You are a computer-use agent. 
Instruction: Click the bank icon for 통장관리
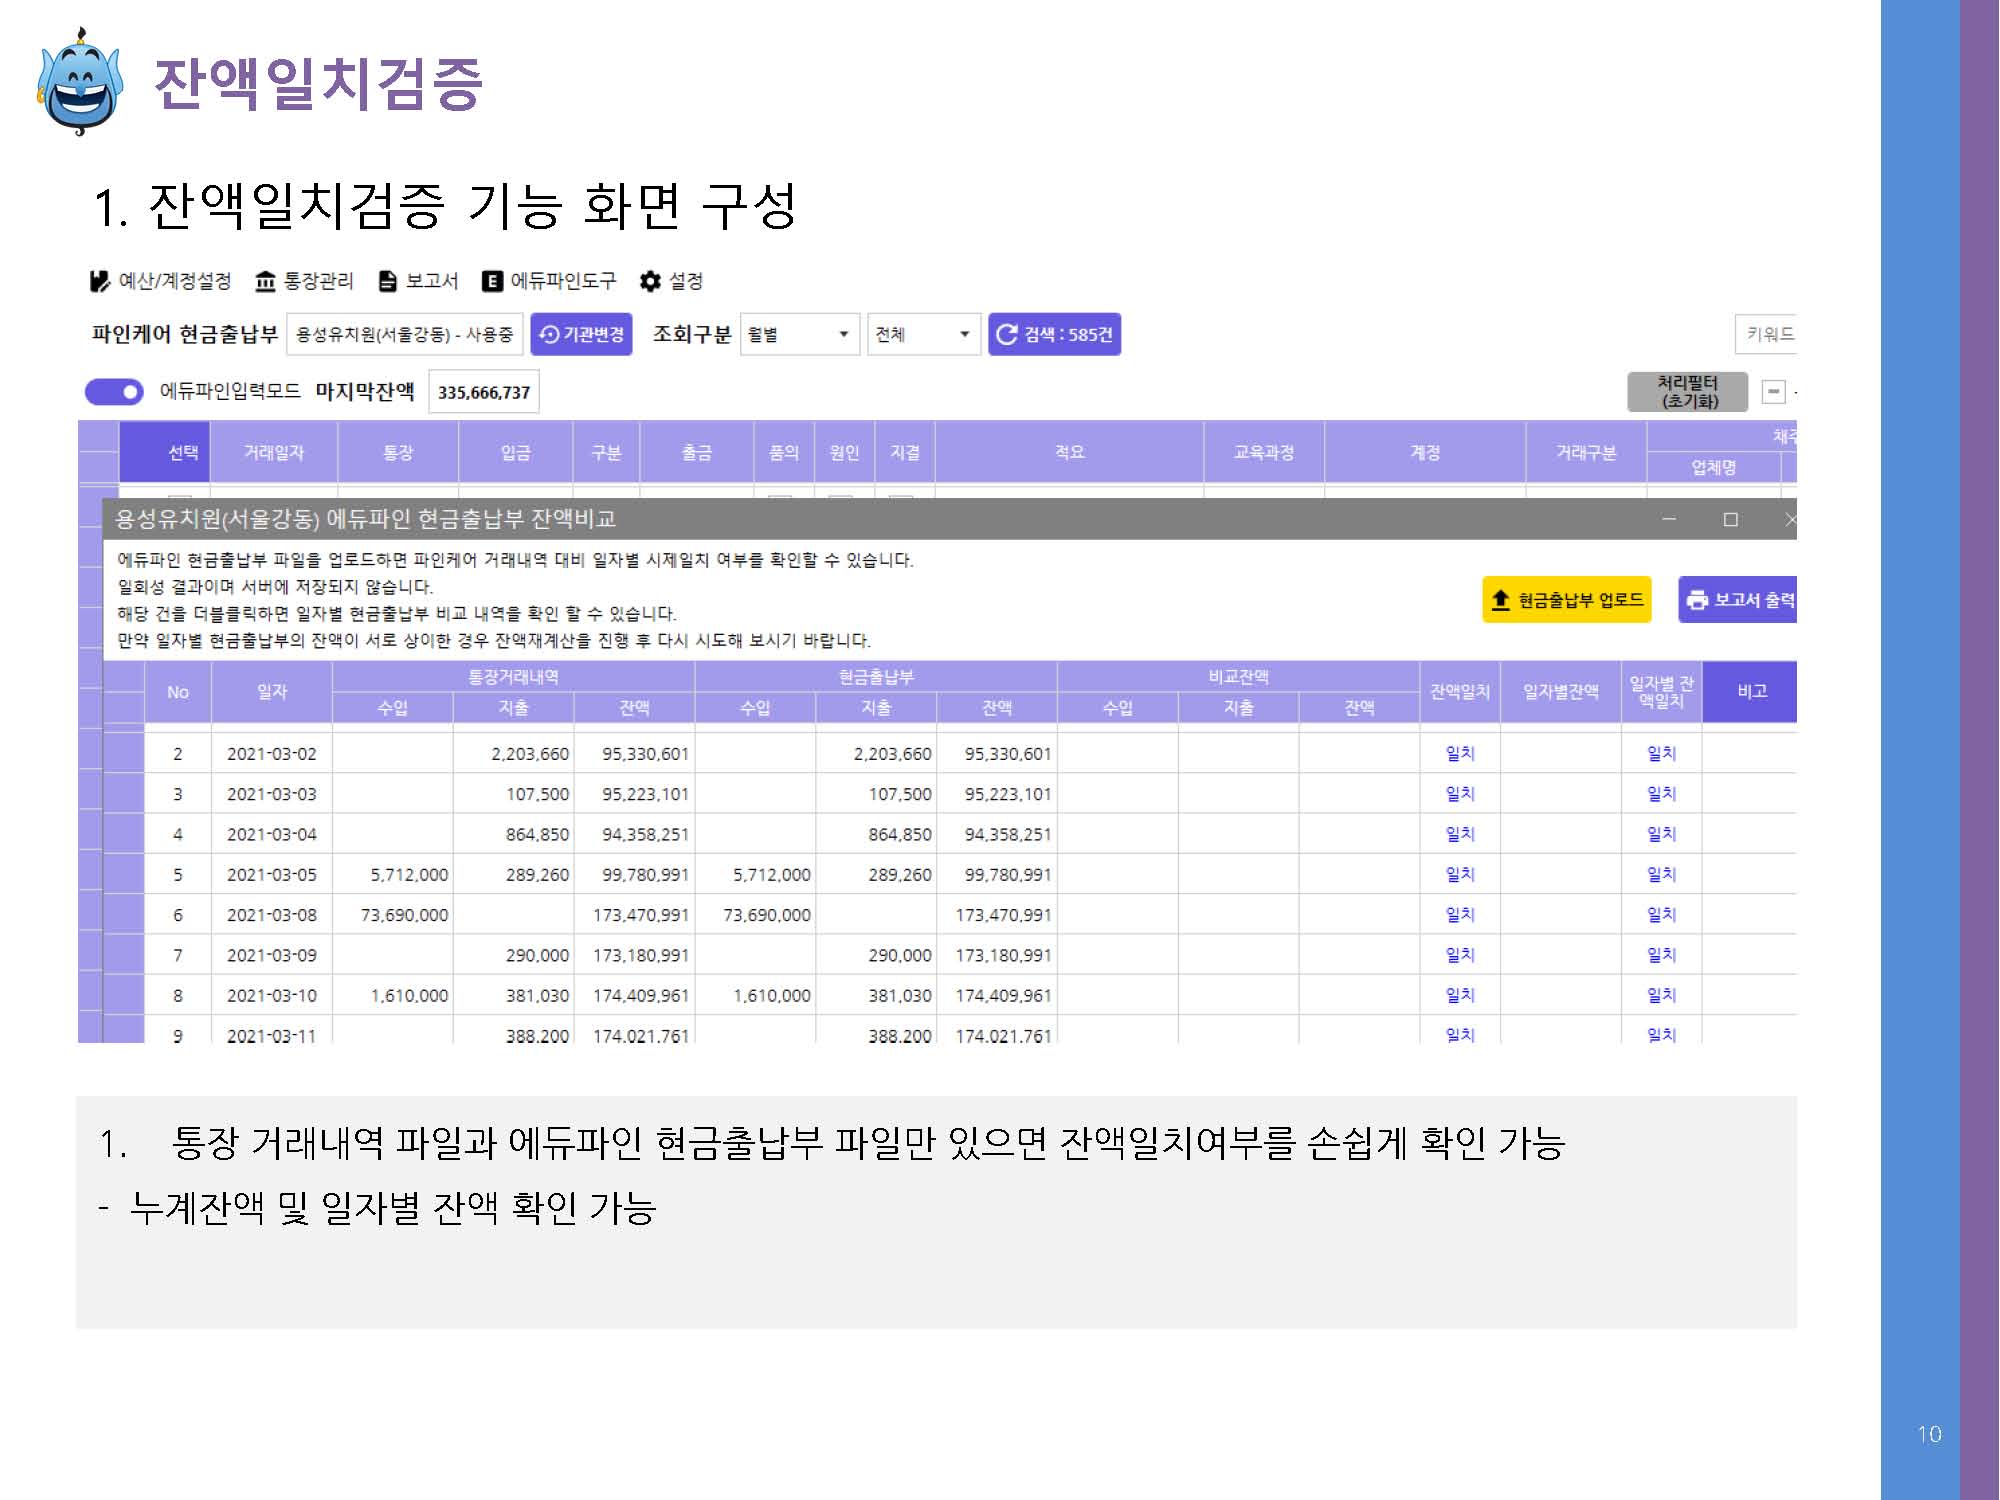point(265,281)
